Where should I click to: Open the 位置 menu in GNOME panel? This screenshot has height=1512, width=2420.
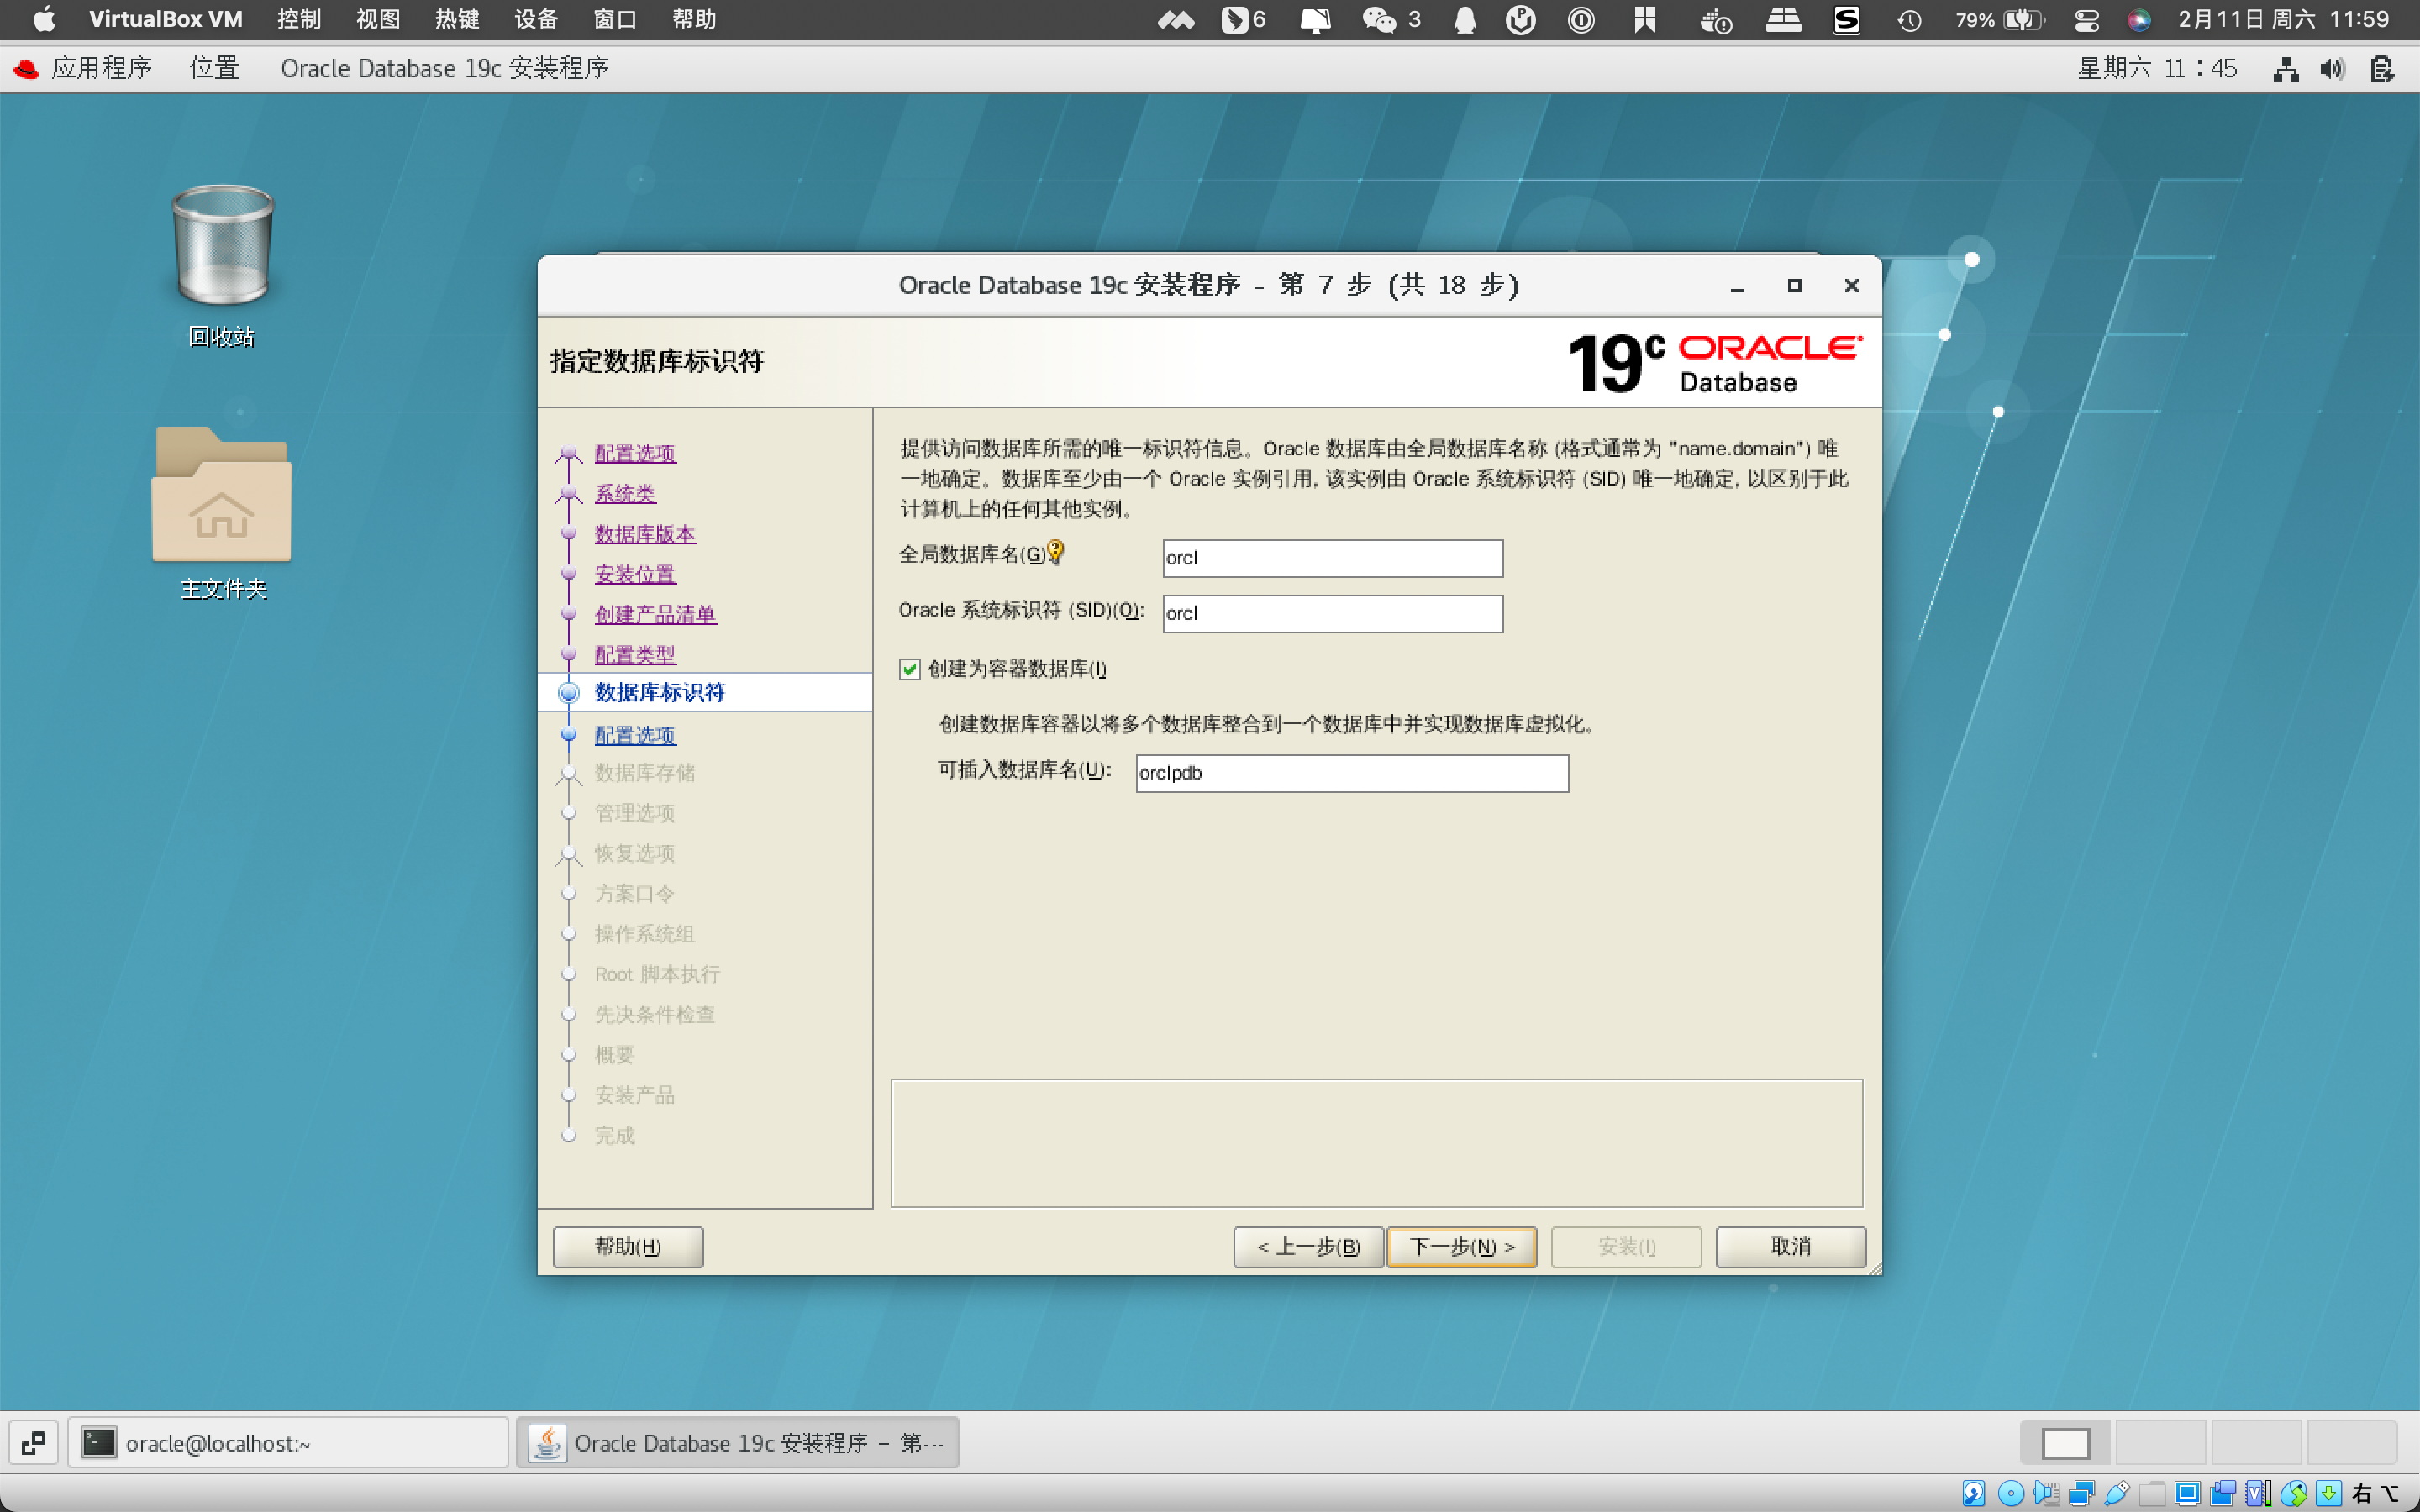[214, 68]
